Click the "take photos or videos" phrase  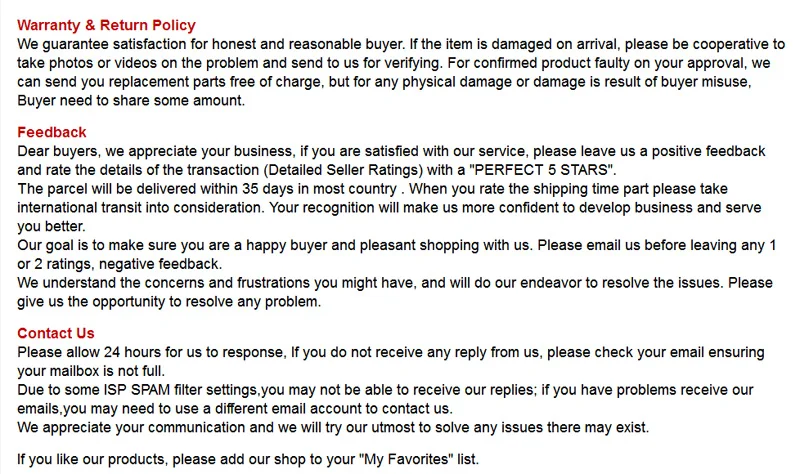tap(87, 63)
